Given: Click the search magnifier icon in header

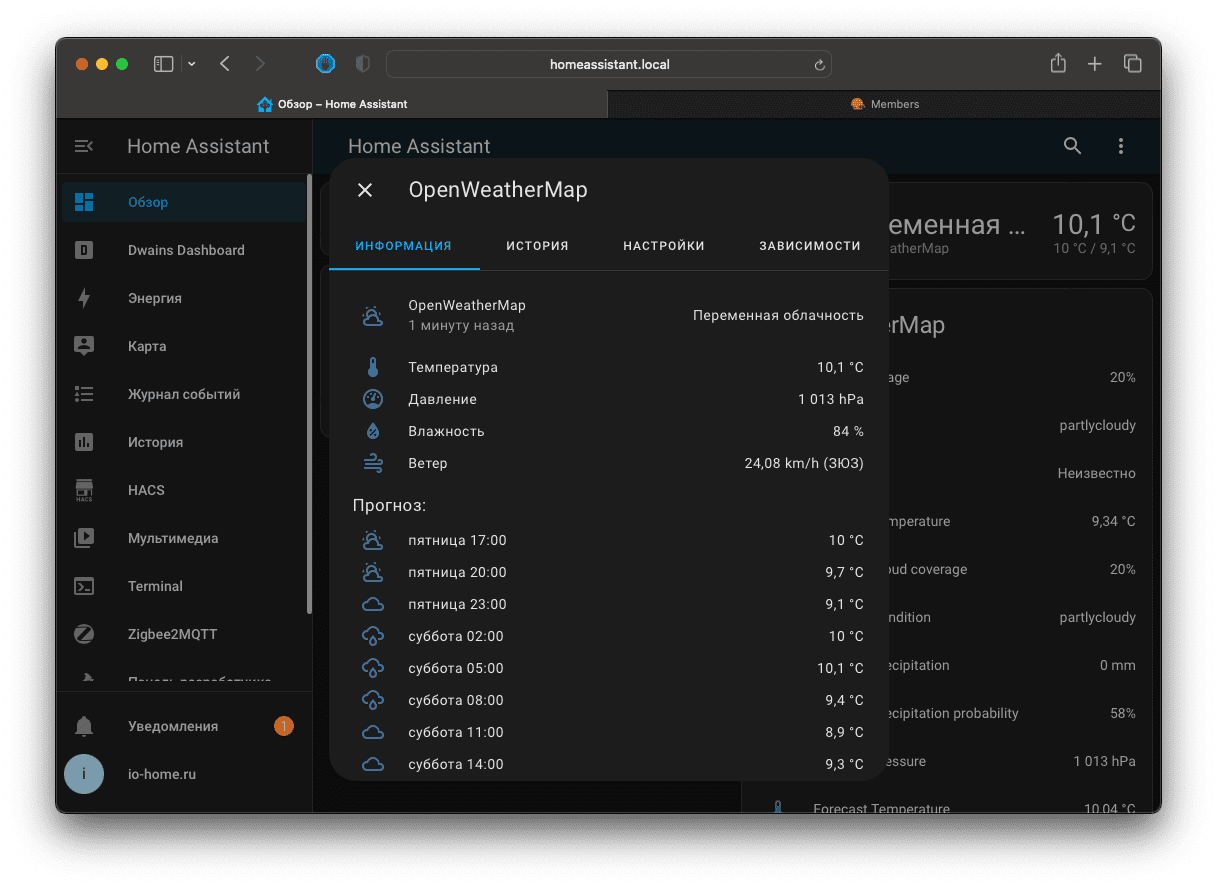Looking at the screenshot, I should point(1072,146).
